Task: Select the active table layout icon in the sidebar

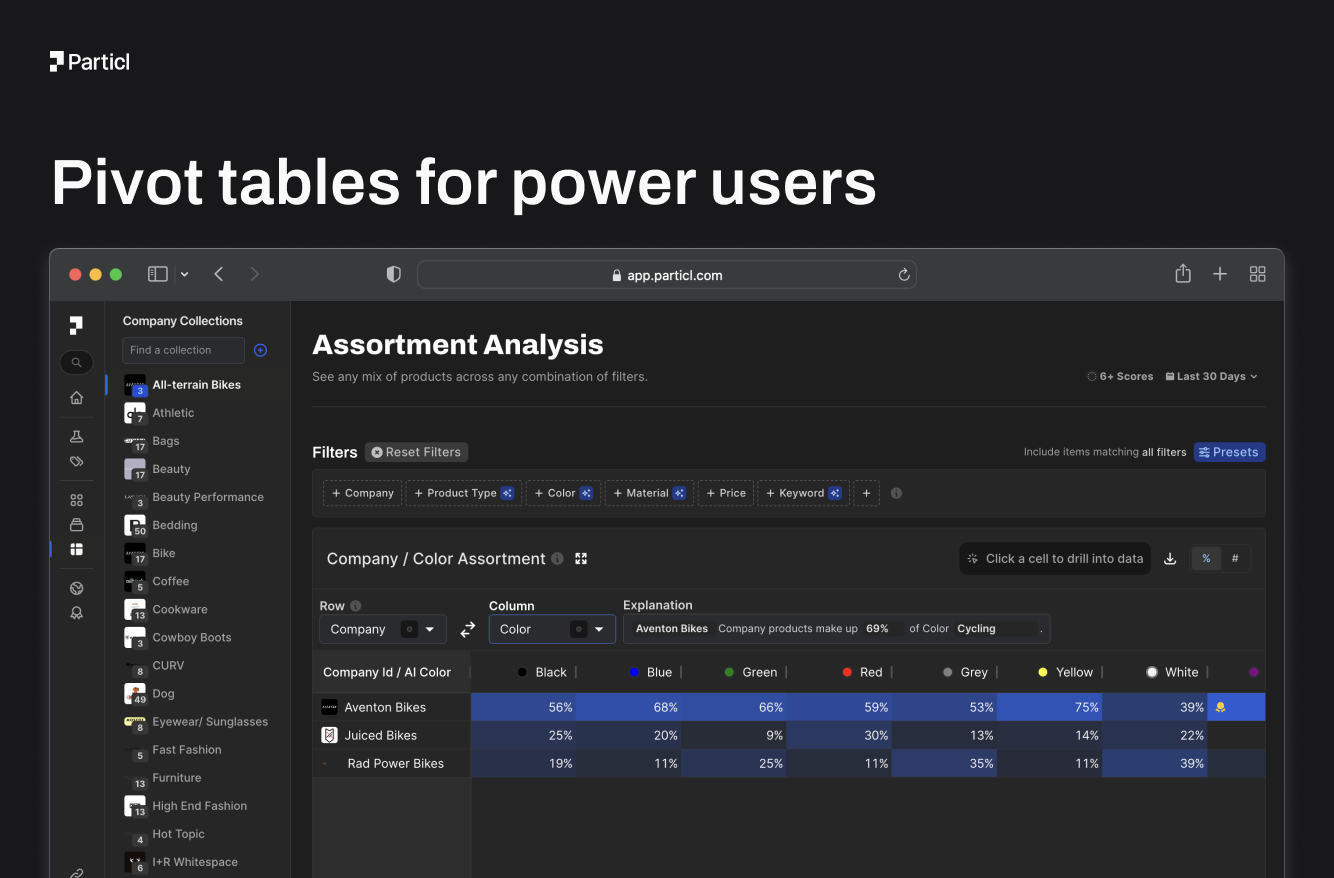Action: pyautogui.click(x=76, y=549)
